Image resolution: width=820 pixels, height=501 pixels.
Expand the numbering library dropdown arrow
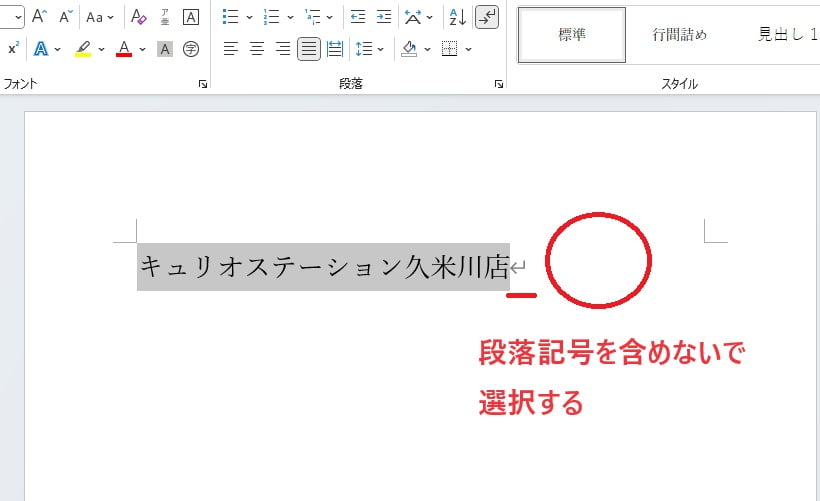click(290, 18)
